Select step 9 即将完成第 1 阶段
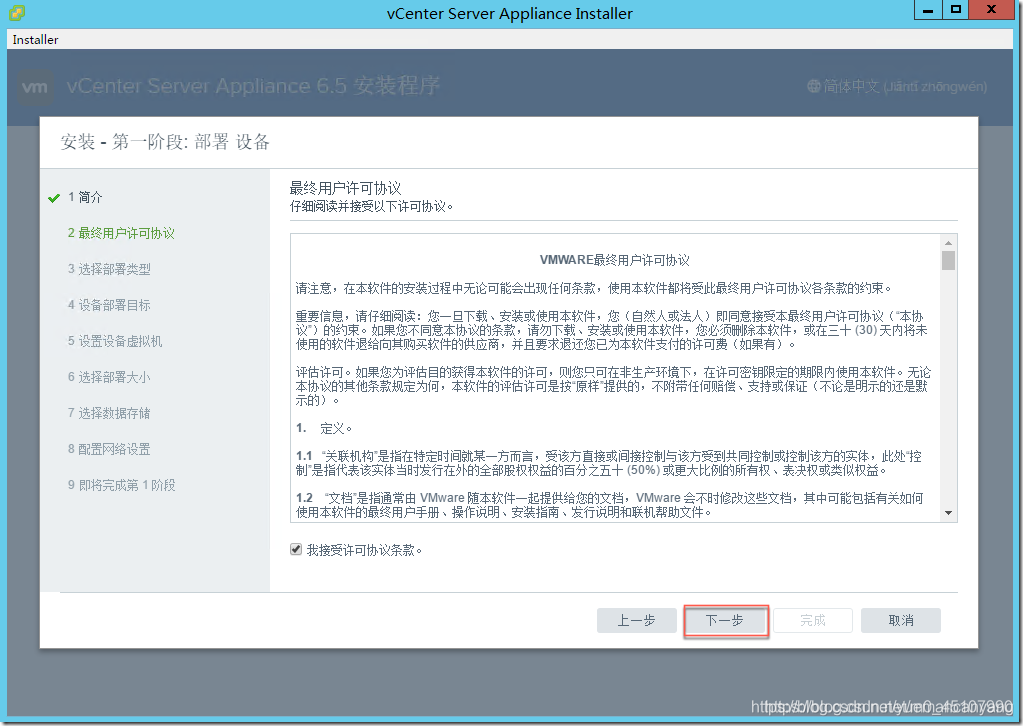1023x726 pixels. 122,485
